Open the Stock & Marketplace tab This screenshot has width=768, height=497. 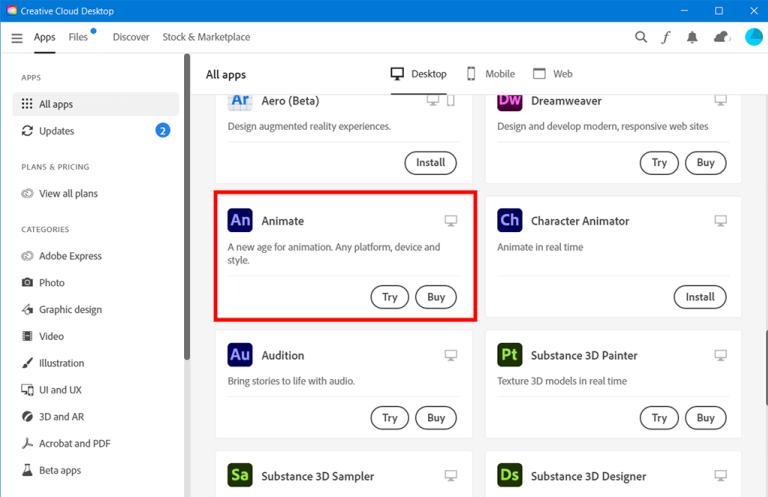pyautogui.click(x=206, y=37)
